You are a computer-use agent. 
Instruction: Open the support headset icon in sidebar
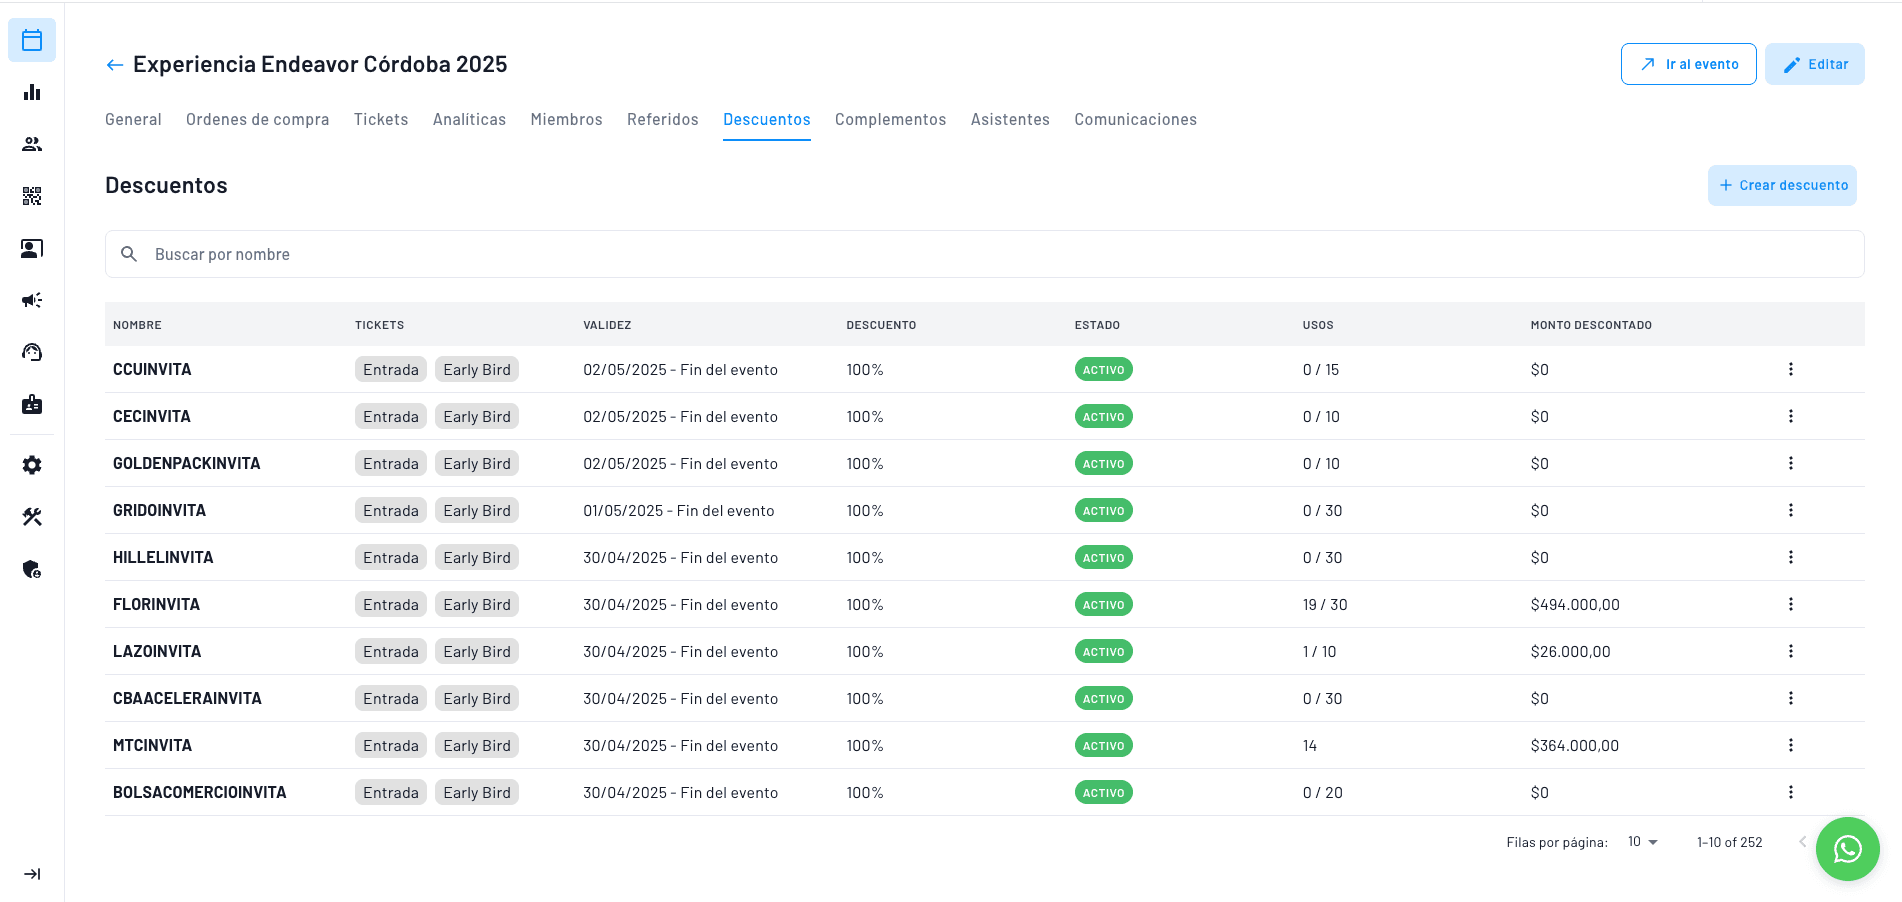pyautogui.click(x=31, y=352)
